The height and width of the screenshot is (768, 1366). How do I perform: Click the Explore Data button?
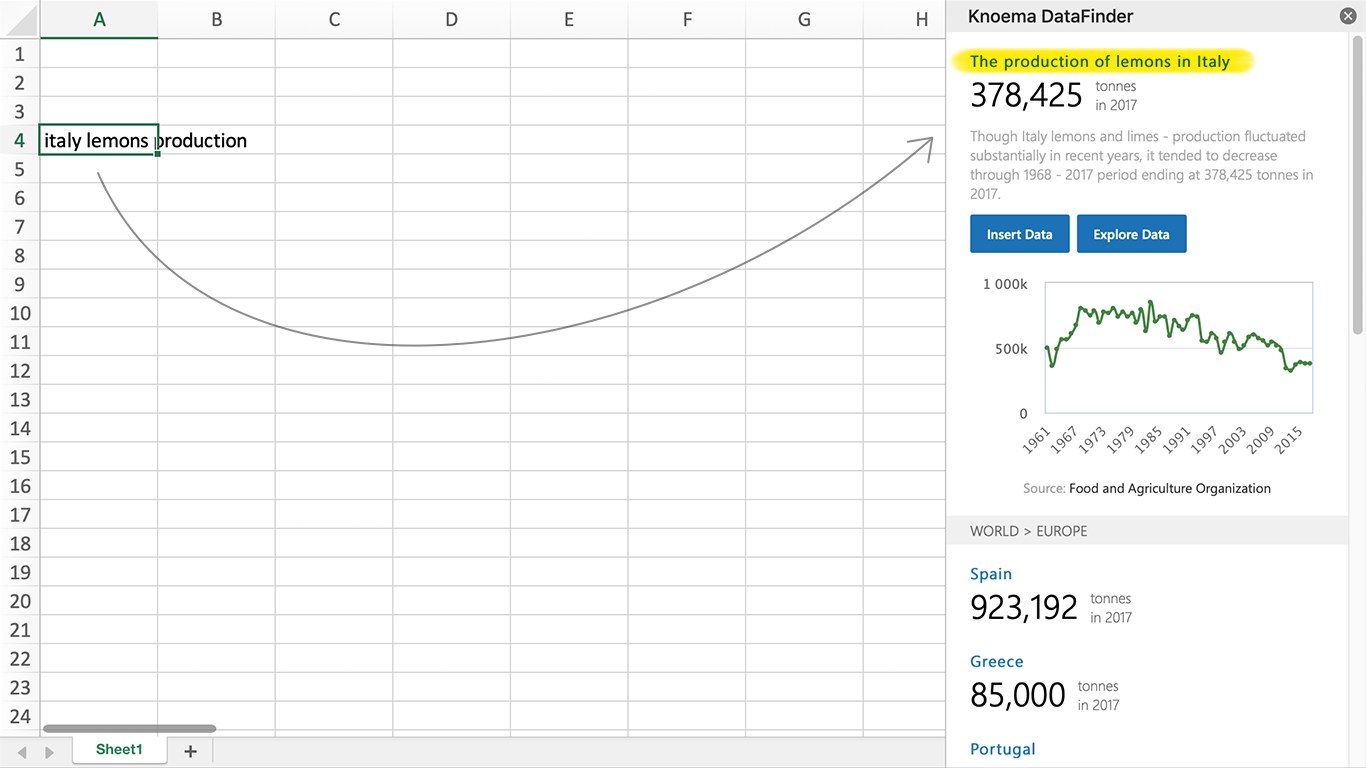click(x=1131, y=234)
